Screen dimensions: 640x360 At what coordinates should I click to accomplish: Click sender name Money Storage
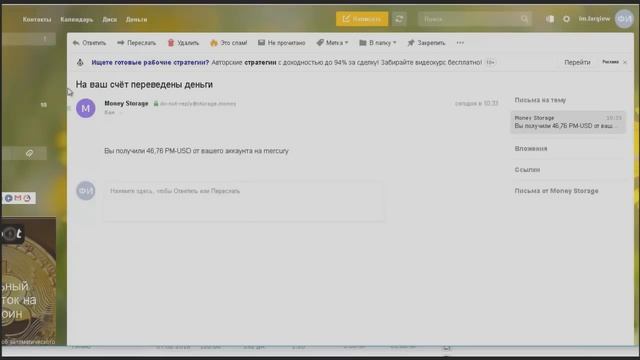pyautogui.click(x=127, y=104)
